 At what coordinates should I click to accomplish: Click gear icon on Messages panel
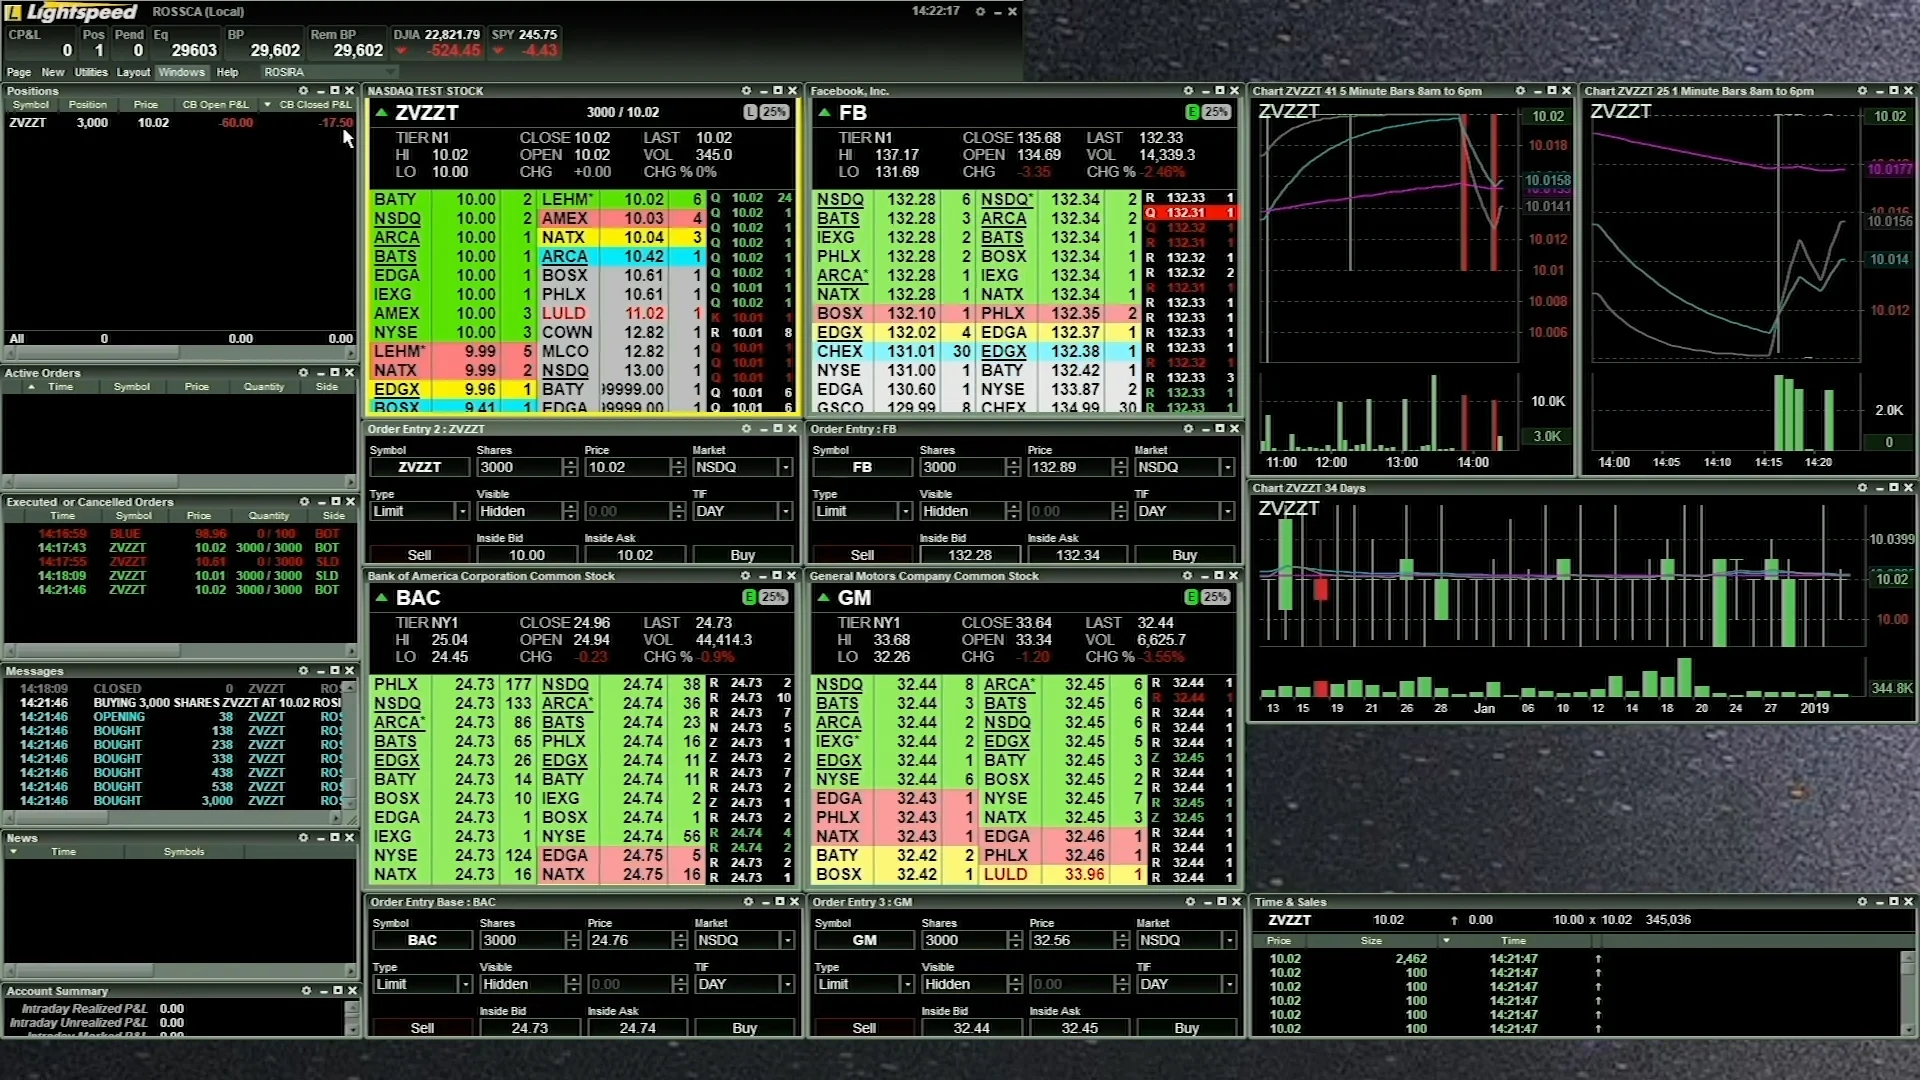303,671
